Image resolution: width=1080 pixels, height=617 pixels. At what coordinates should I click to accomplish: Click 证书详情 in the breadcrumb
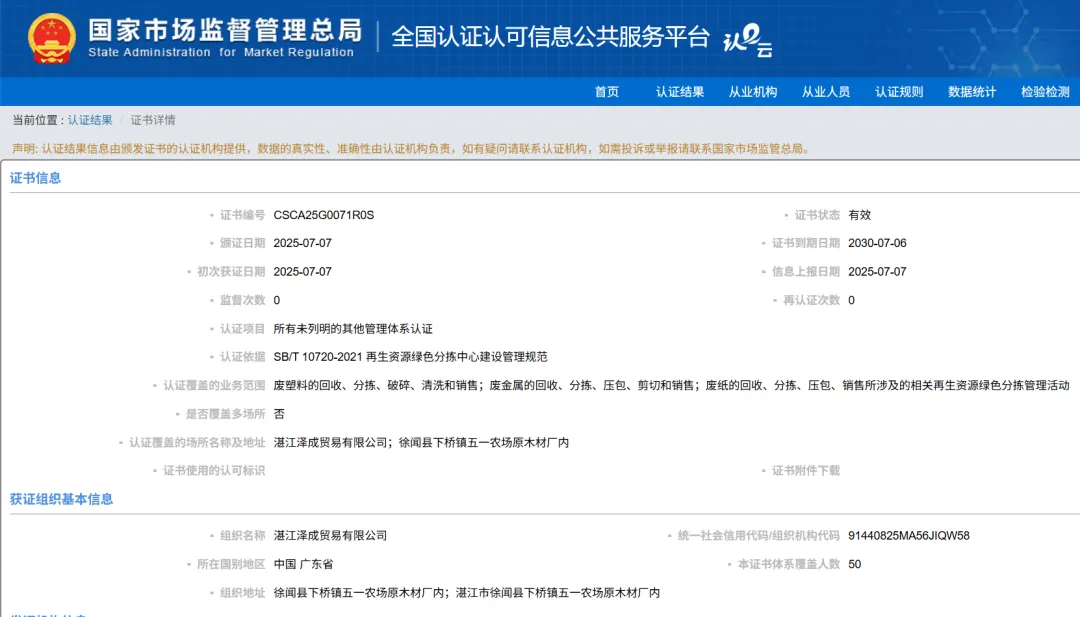point(153,120)
